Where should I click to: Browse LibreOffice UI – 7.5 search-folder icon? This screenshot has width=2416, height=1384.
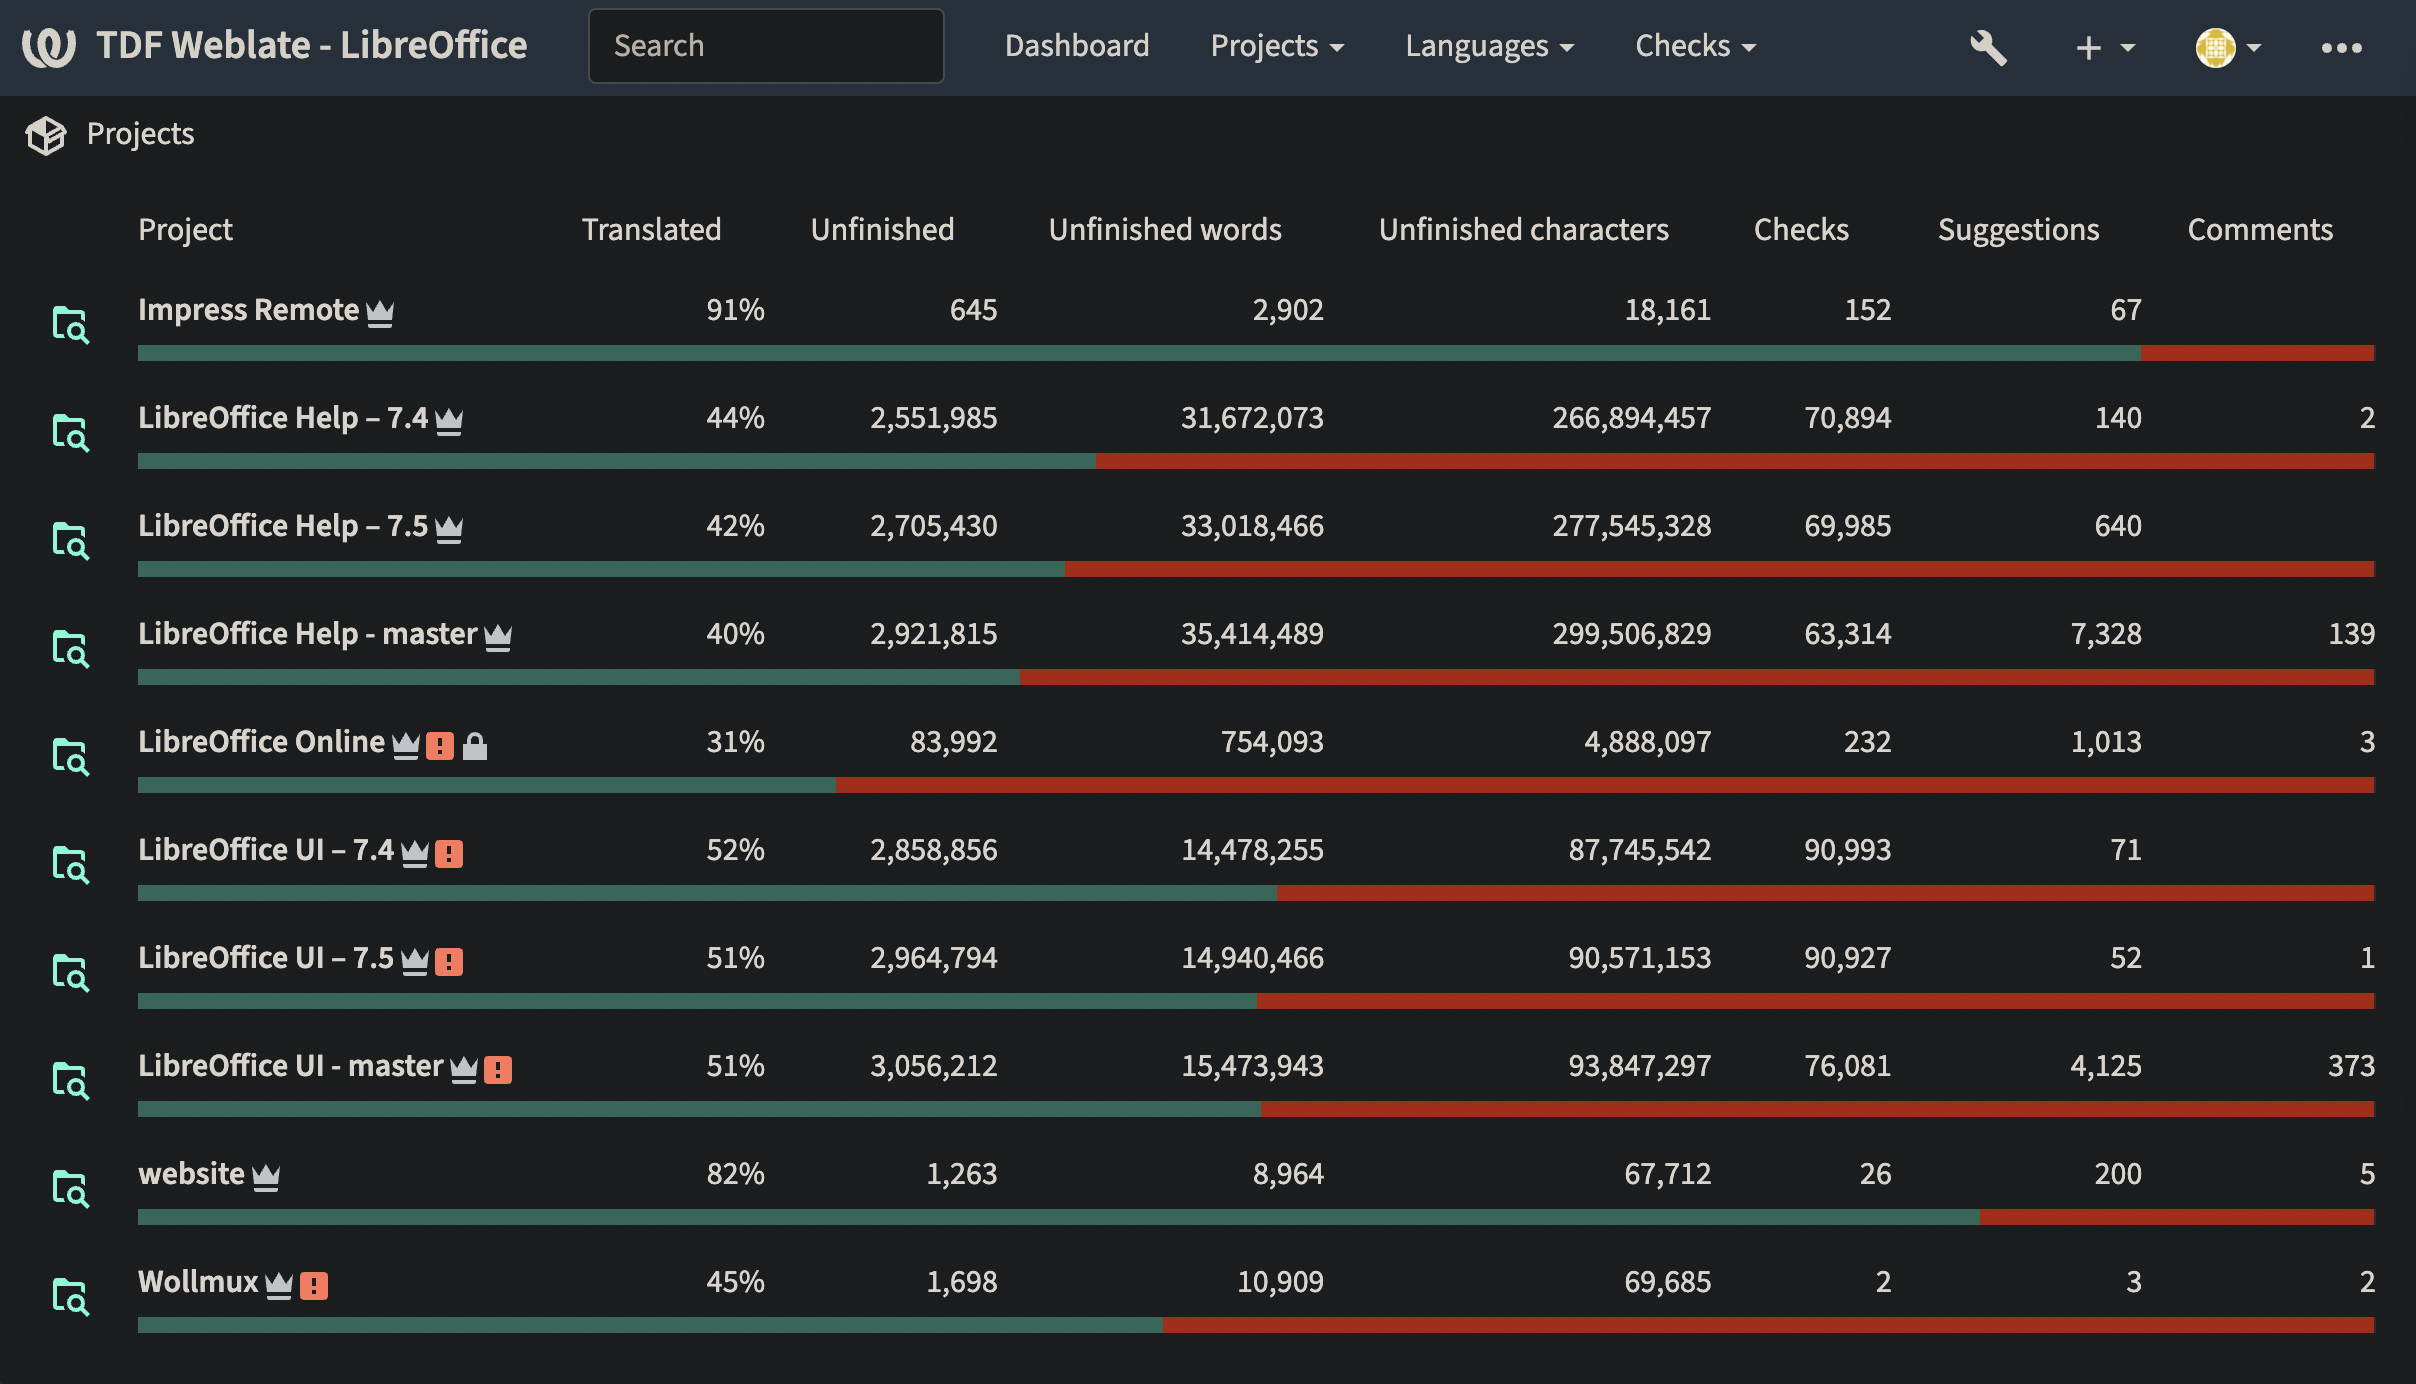70,972
